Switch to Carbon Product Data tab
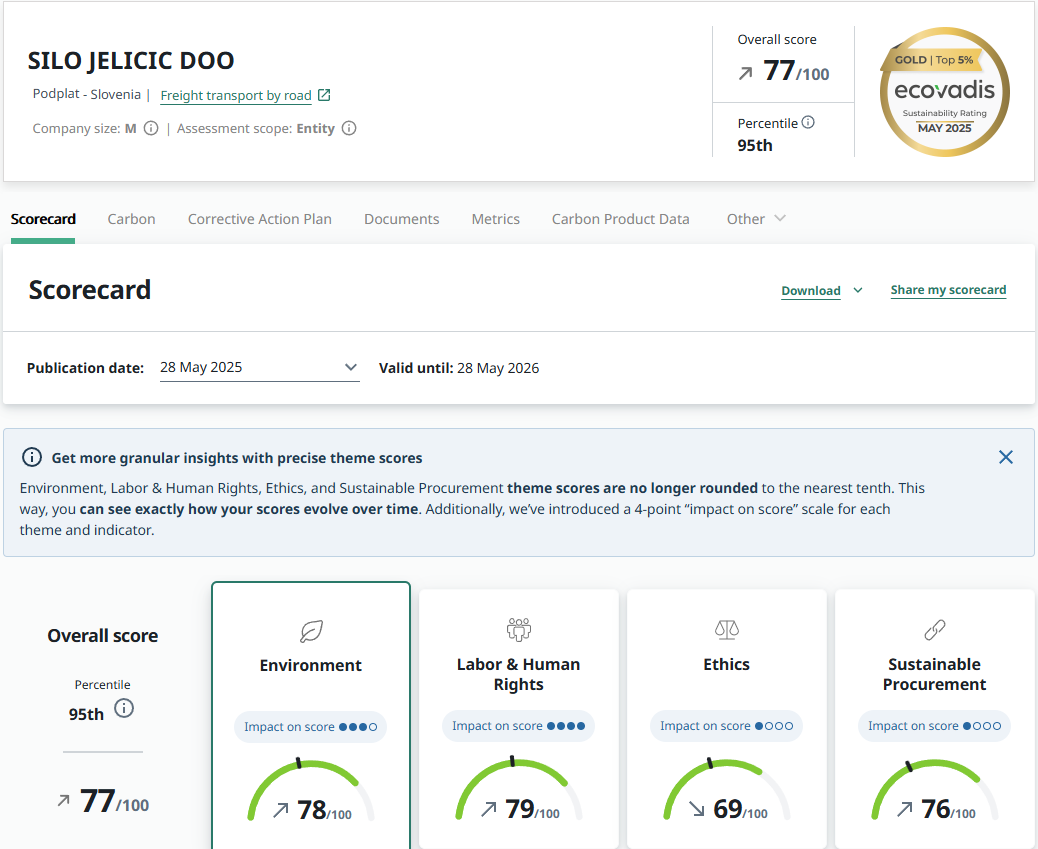The height and width of the screenshot is (849, 1038). (x=620, y=219)
